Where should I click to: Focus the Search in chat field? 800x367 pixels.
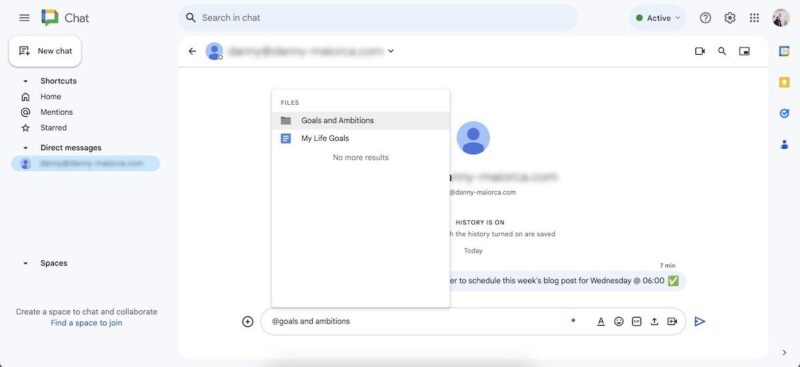click(378, 18)
